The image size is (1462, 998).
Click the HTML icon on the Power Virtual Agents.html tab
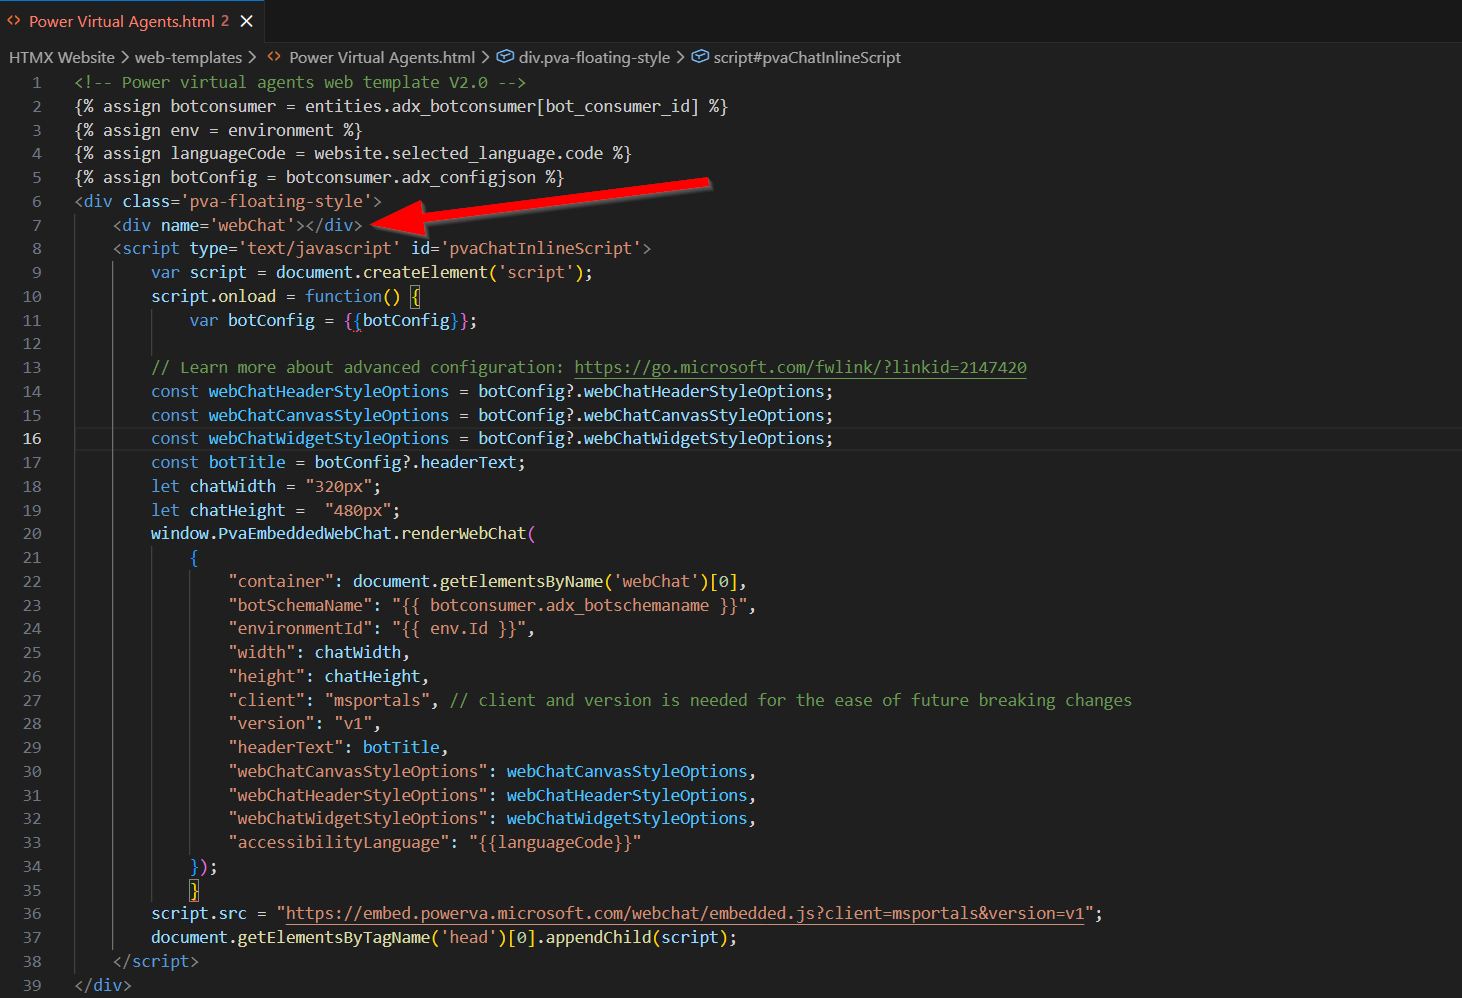pos(13,20)
